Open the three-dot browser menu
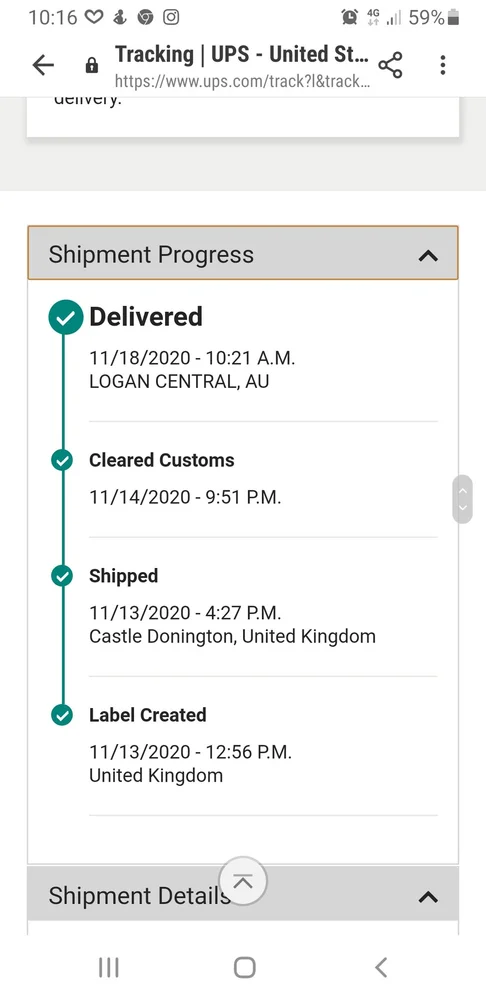The image size is (486, 1000). pos(443,64)
